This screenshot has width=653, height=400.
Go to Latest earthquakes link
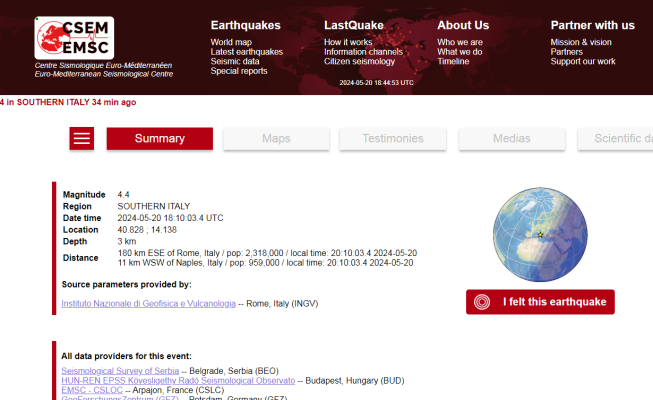click(246, 52)
